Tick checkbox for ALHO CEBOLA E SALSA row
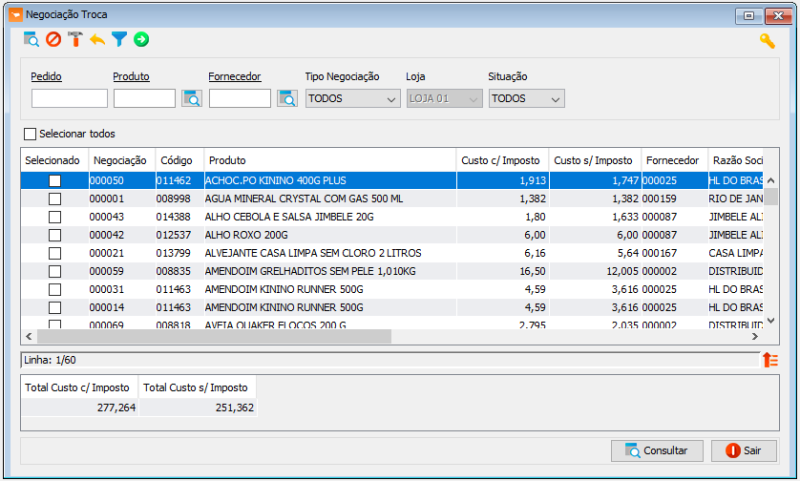The image size is (800, 481). [x=55, y=217]
